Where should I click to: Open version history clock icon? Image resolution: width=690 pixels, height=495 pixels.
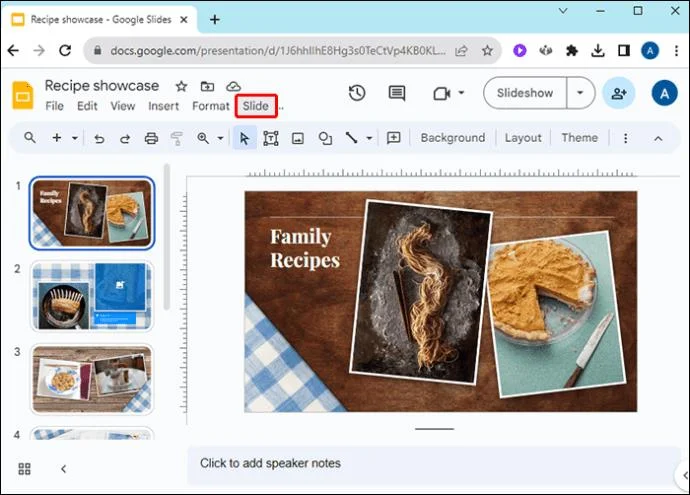pos(357,93)
